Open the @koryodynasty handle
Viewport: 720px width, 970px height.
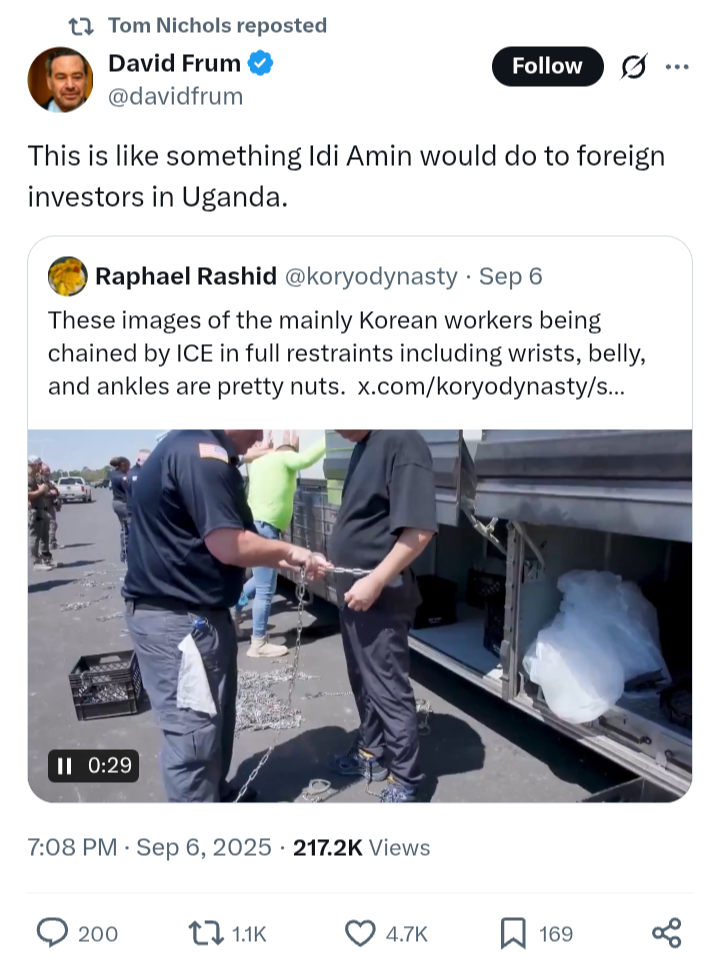(371, 276)
